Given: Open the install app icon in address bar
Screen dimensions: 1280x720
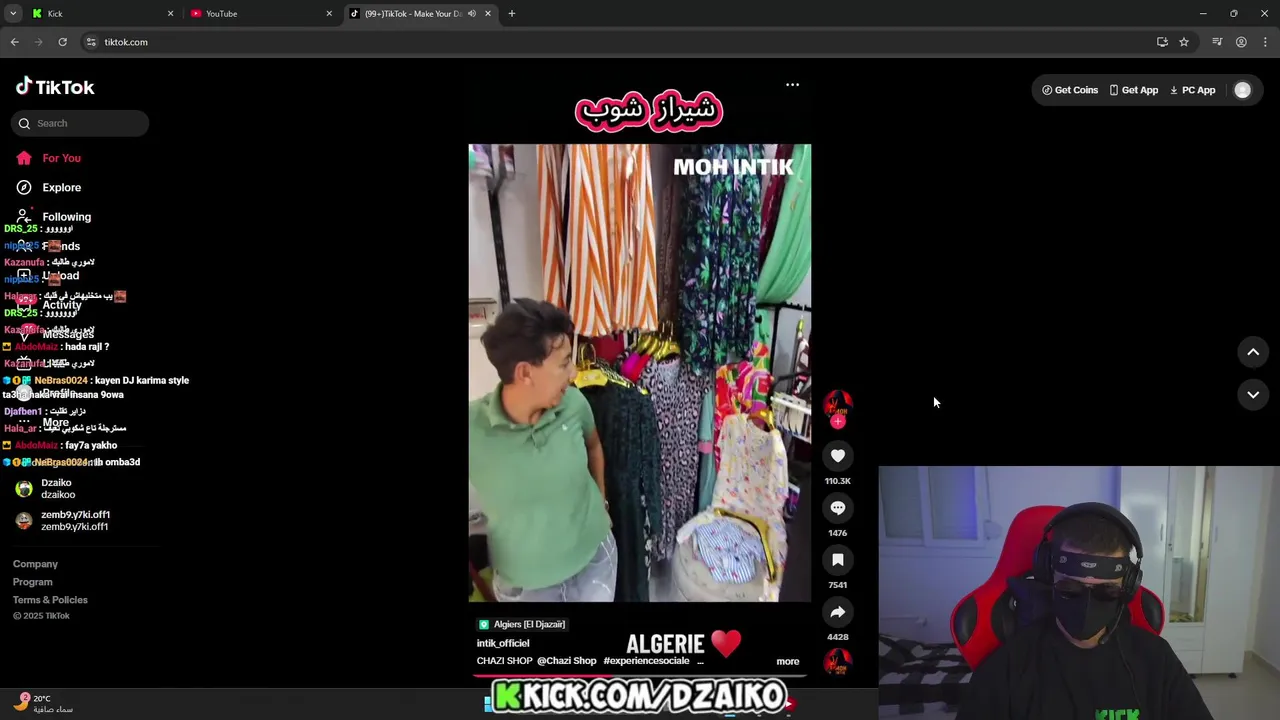Looking at the screenshot, I should [x=1162, y=42].
